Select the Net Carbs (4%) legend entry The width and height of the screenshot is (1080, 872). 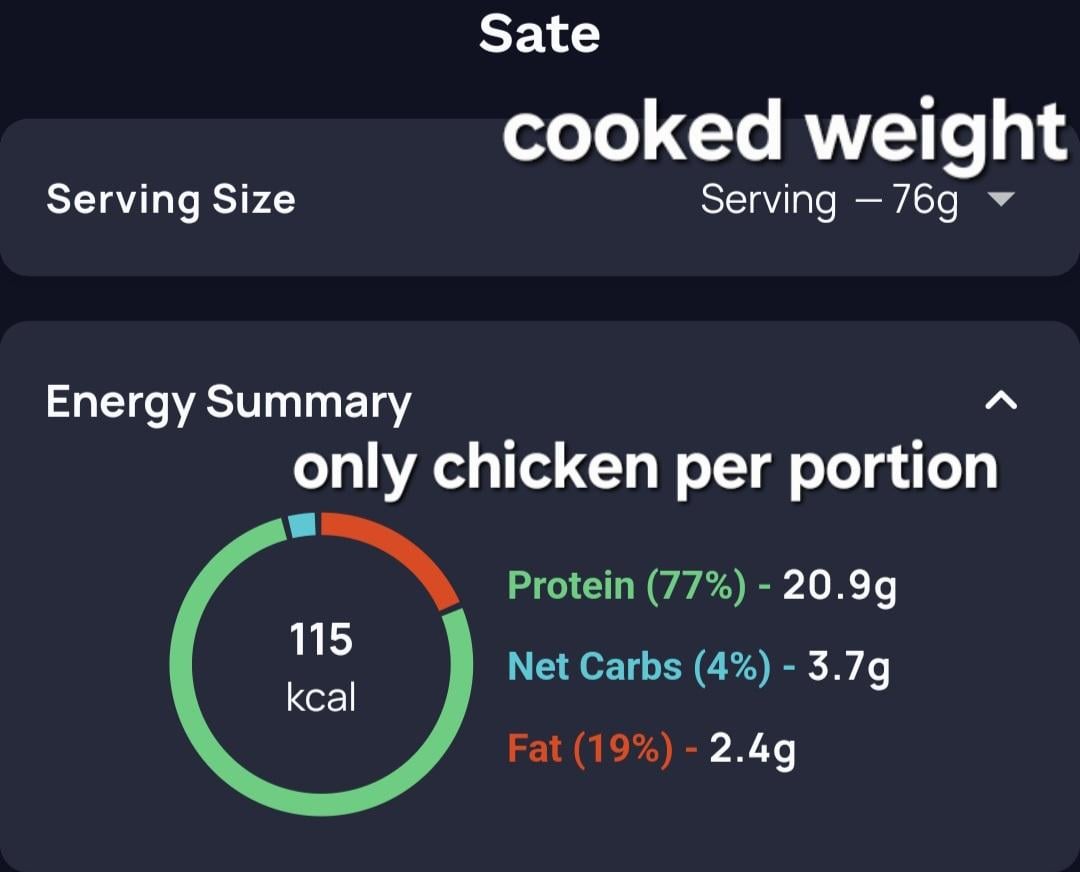click(639, 667)
